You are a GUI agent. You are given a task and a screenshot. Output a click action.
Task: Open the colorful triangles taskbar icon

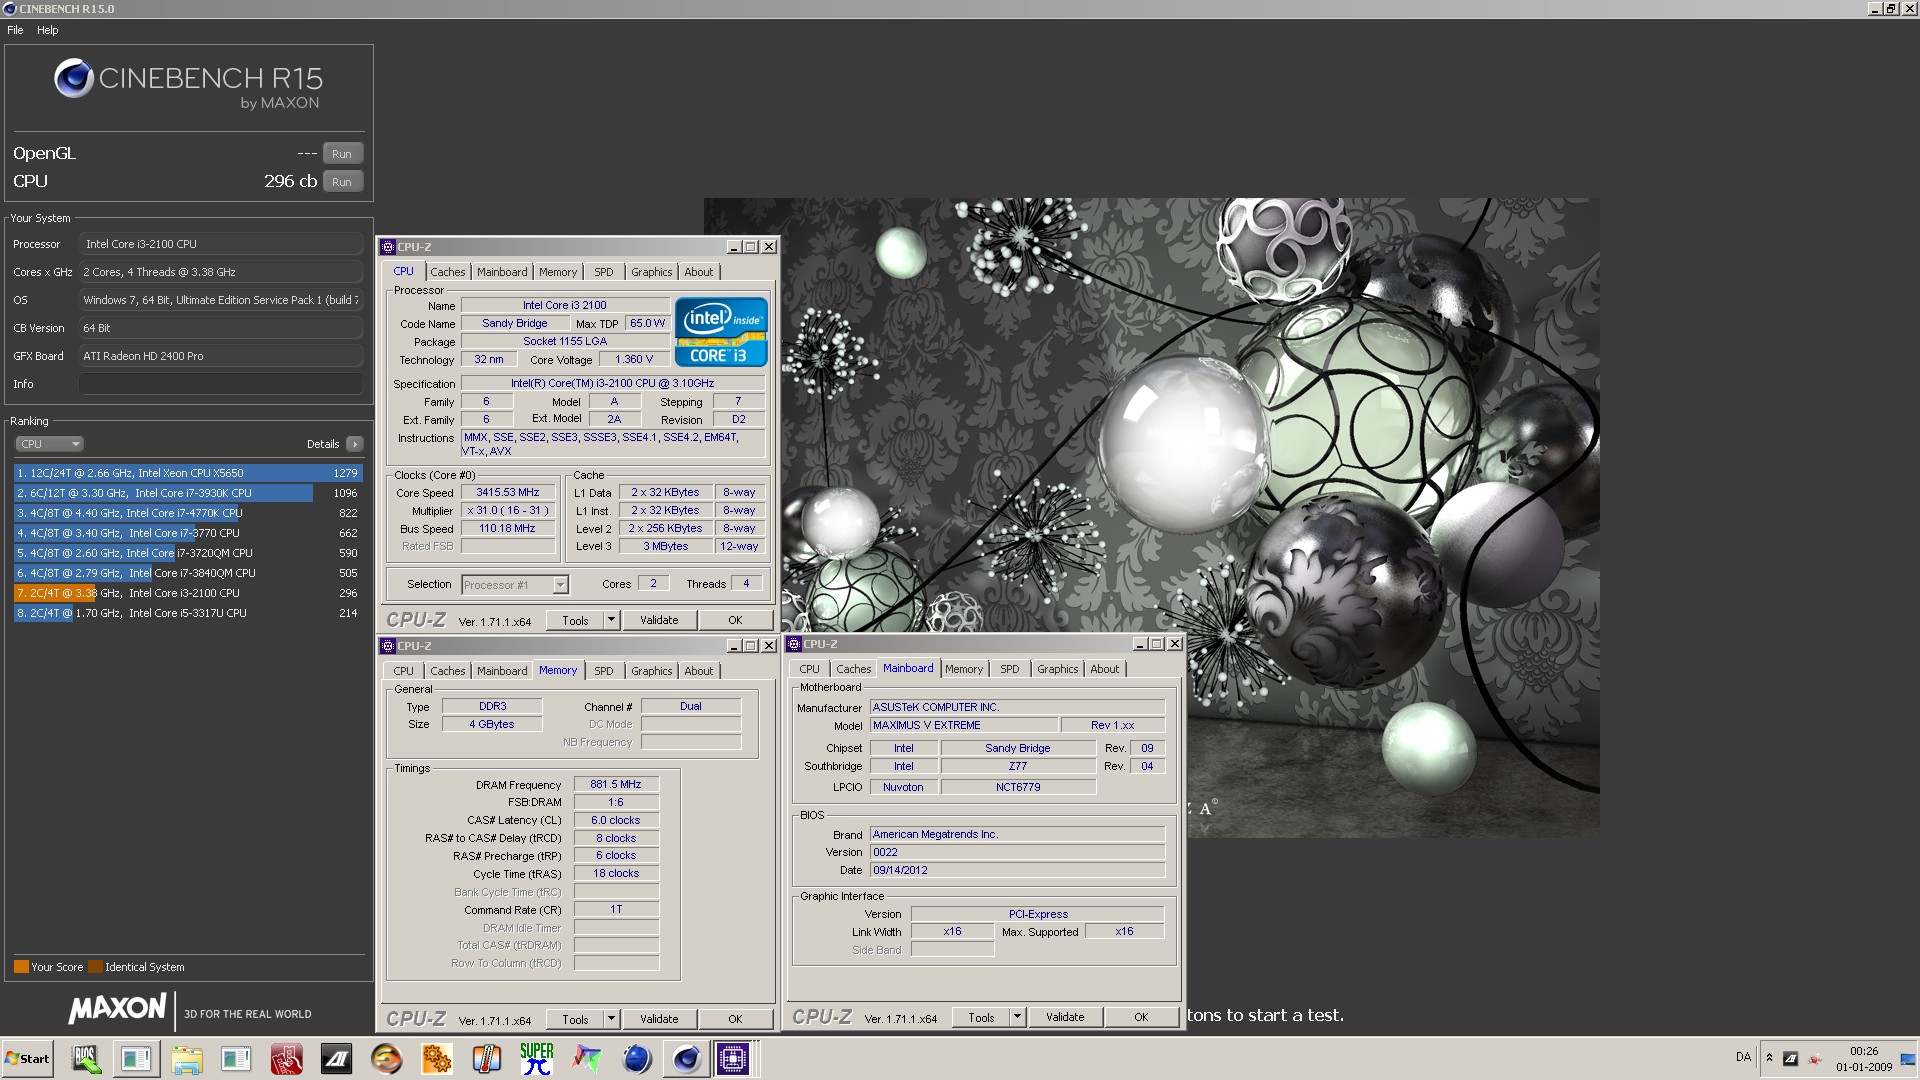[x=587, y=1058]
